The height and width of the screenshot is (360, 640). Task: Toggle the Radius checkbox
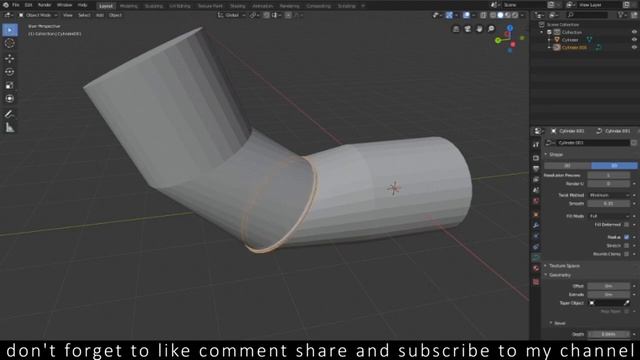pos(627,237)
